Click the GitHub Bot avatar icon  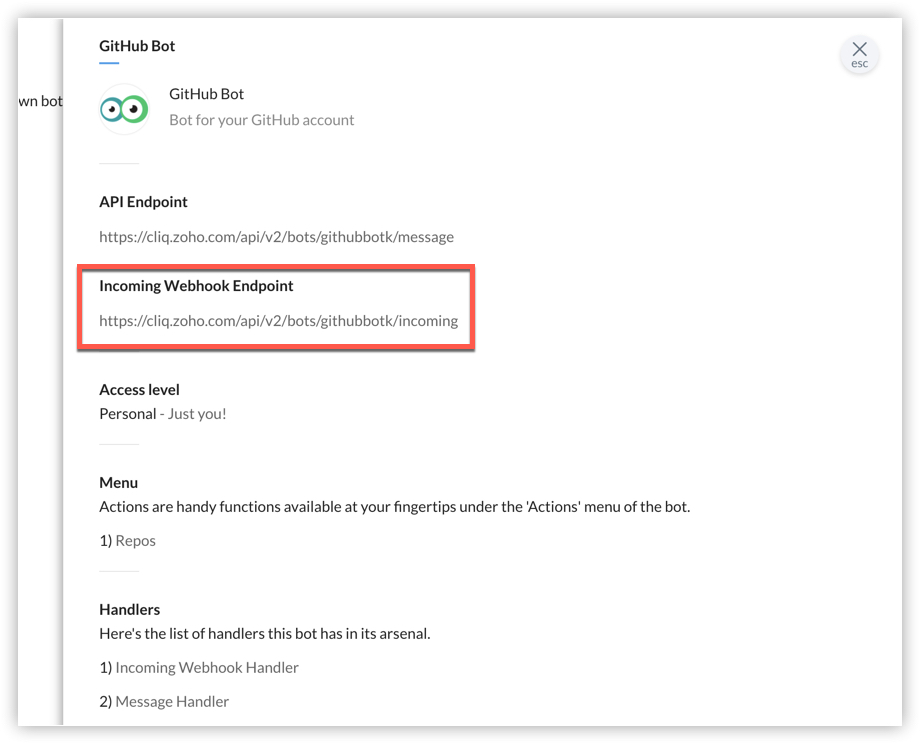pyautogui.click(x=124, y=109)
